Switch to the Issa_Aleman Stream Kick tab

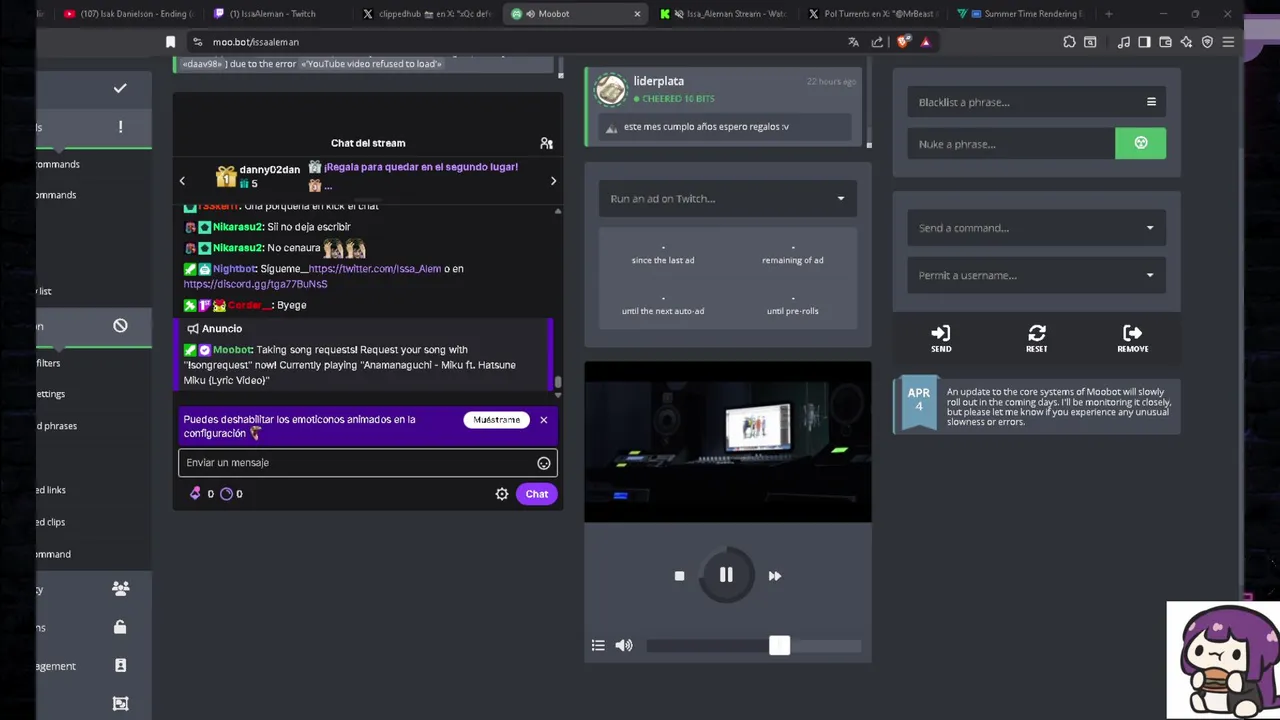click(725, 14)
